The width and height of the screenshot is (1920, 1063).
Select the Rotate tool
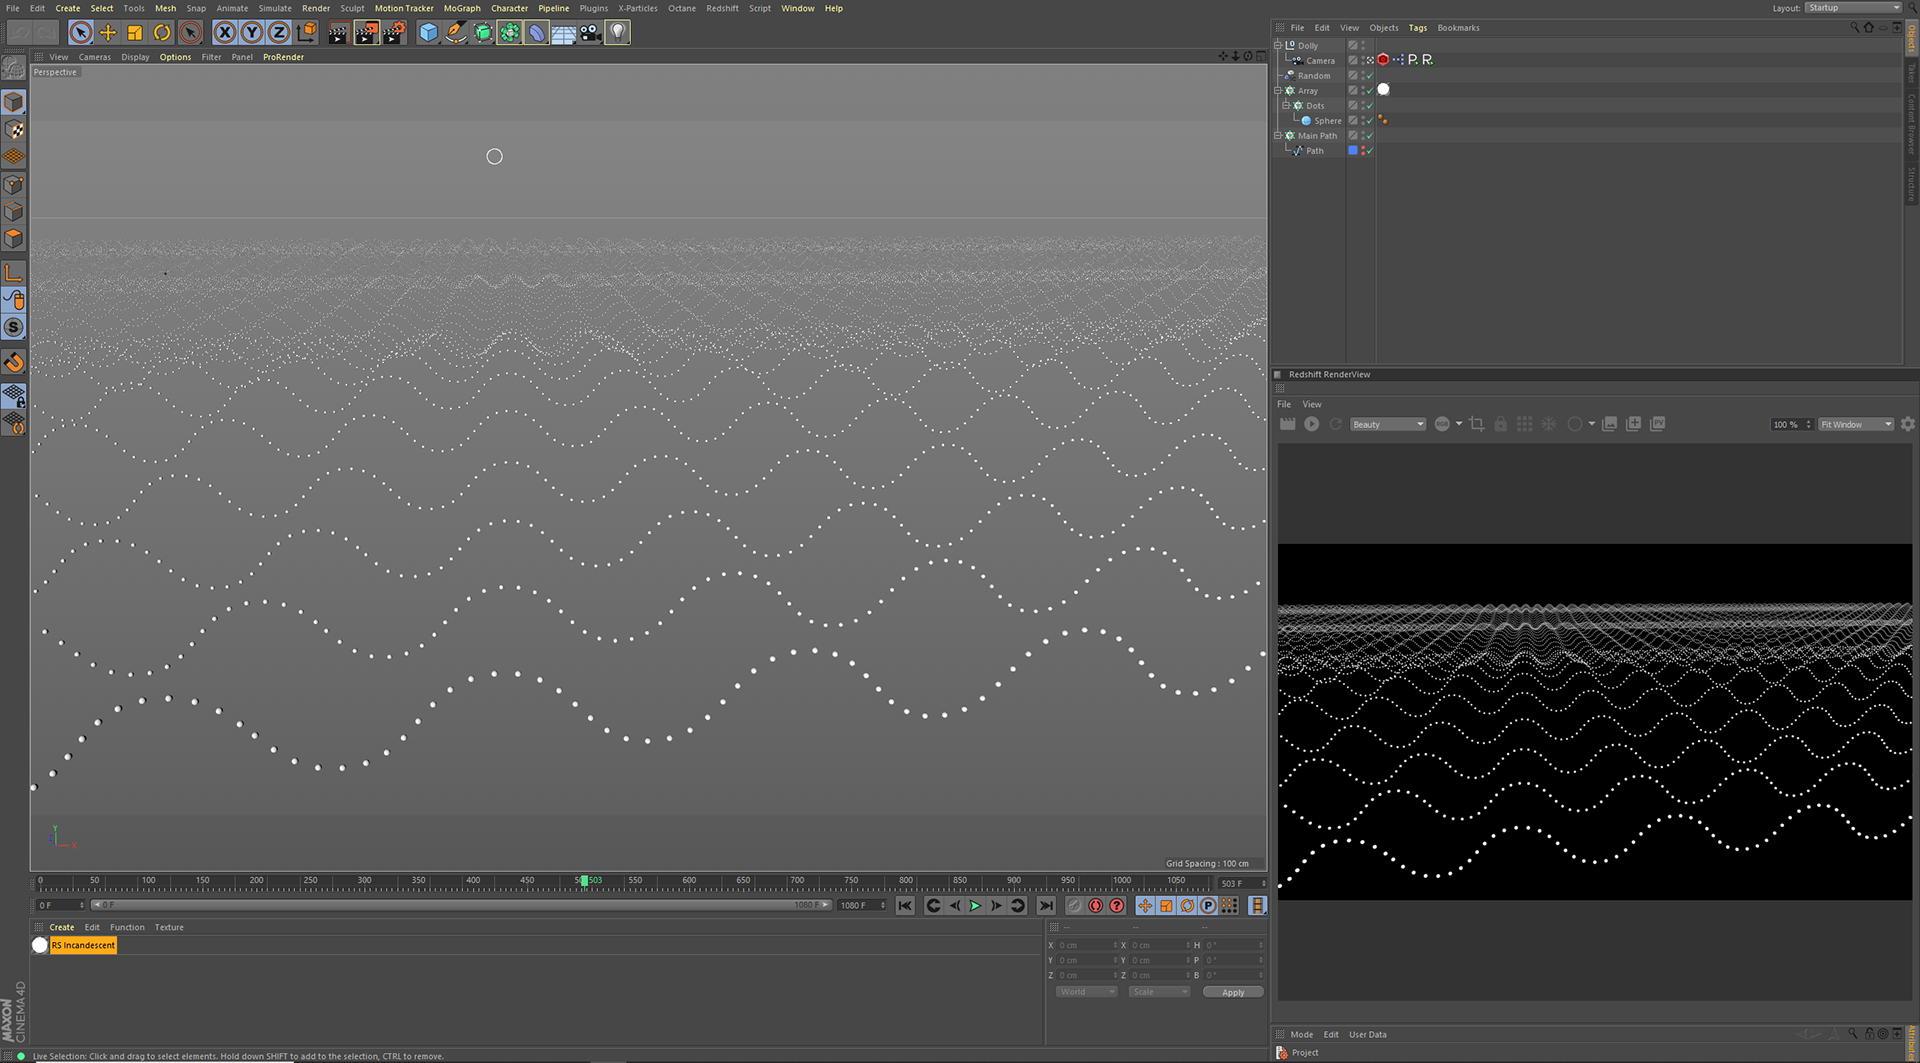tap(162, 33)
